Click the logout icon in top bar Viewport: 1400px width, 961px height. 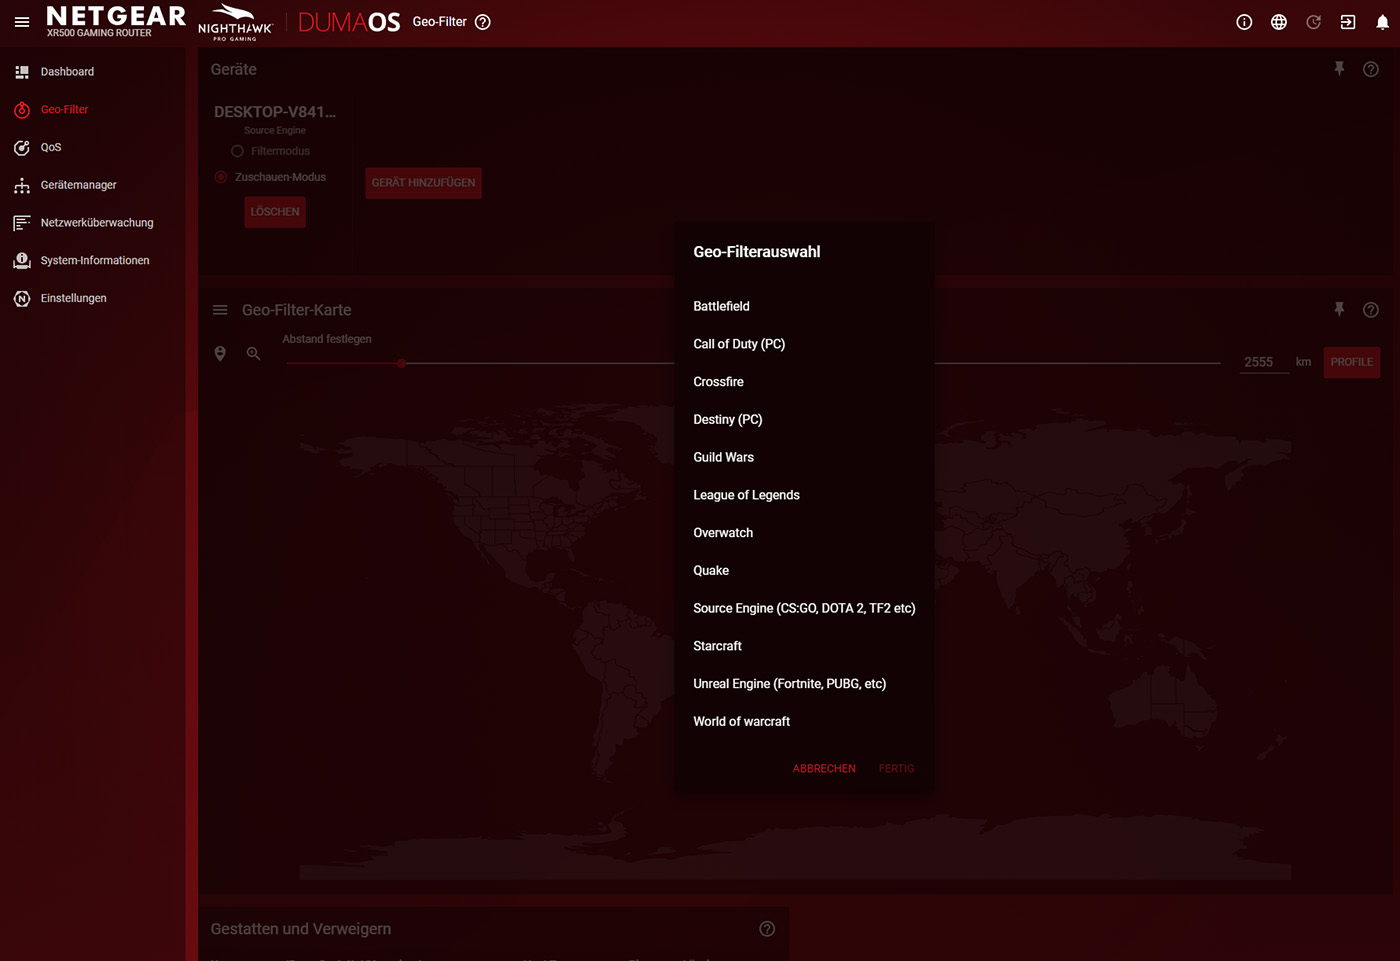pyautogui.click(x=1348, y=22)
